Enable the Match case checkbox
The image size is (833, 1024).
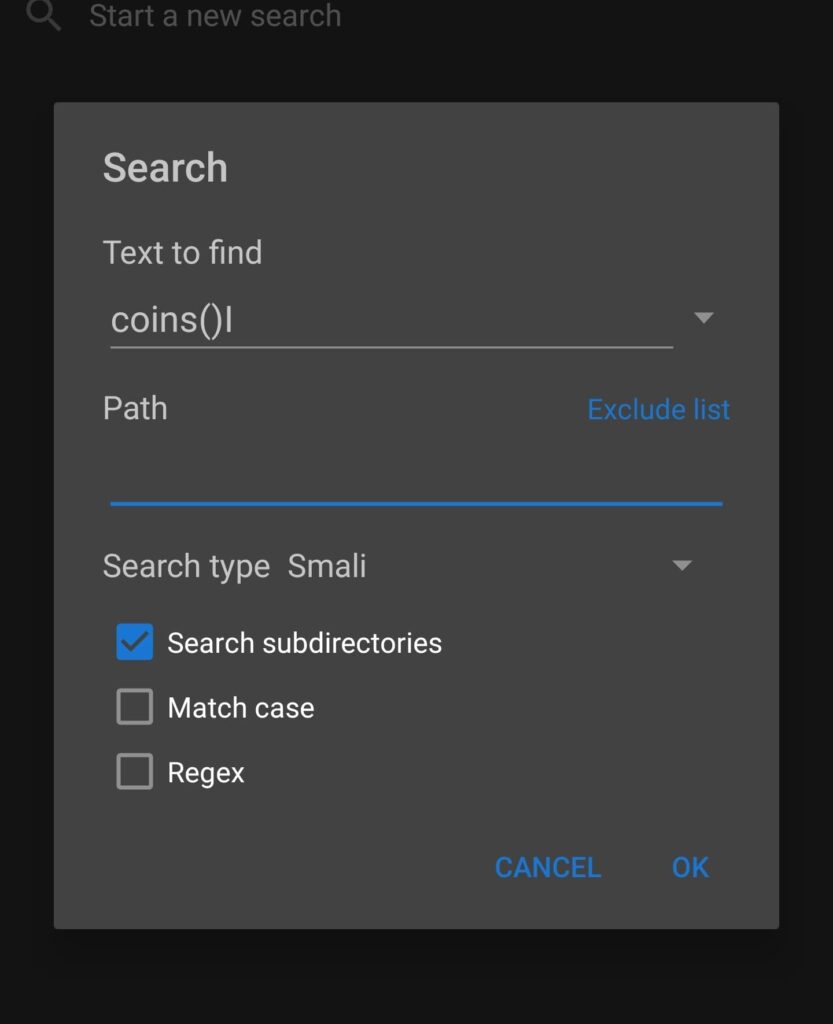click(135, 707)
